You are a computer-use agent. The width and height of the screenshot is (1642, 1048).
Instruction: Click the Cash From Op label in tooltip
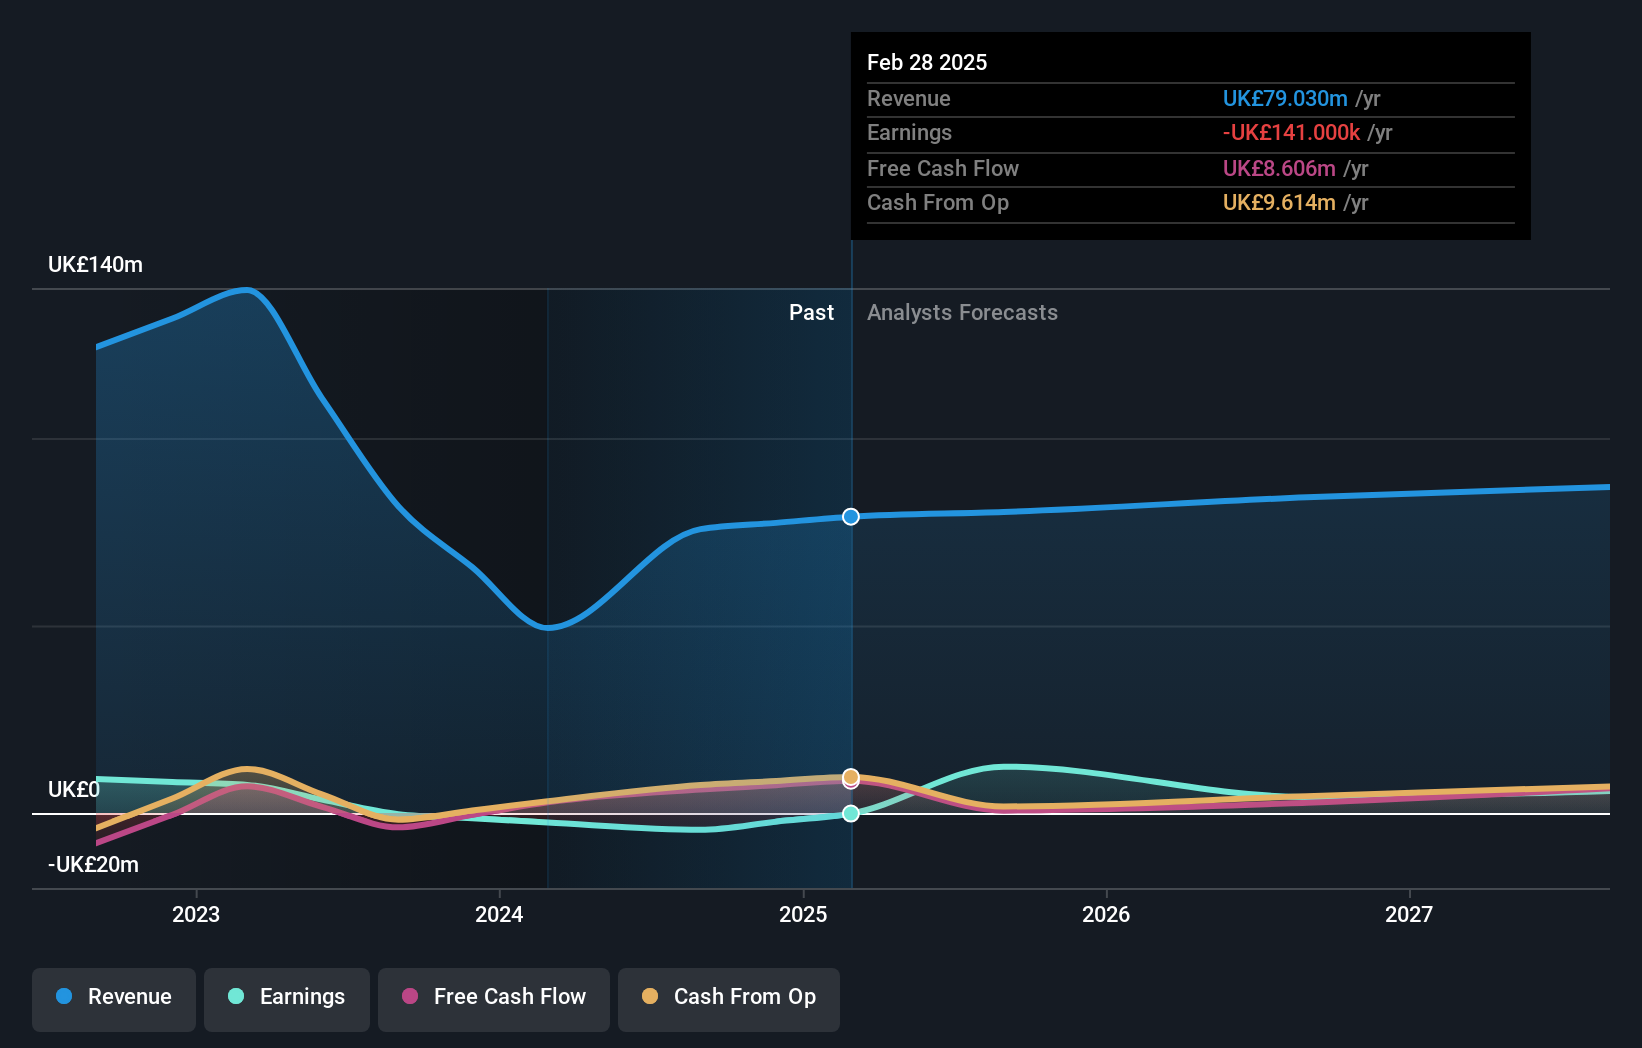point(938,203)
